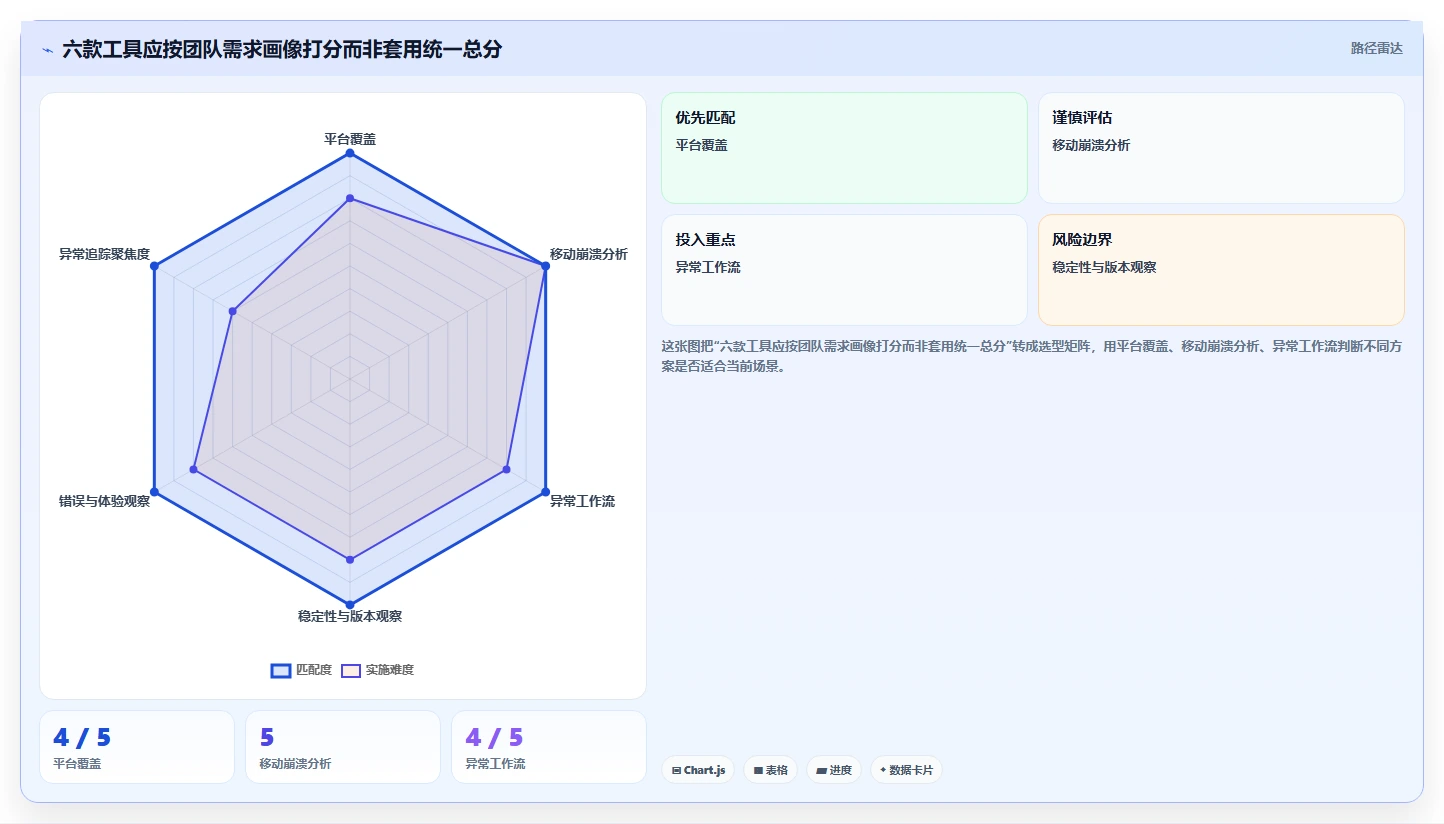Image resolution: width=1444 pixels, height=824 pixels.
Task: Click the 路径雷达 label in header
Action: click(1377, 48)
